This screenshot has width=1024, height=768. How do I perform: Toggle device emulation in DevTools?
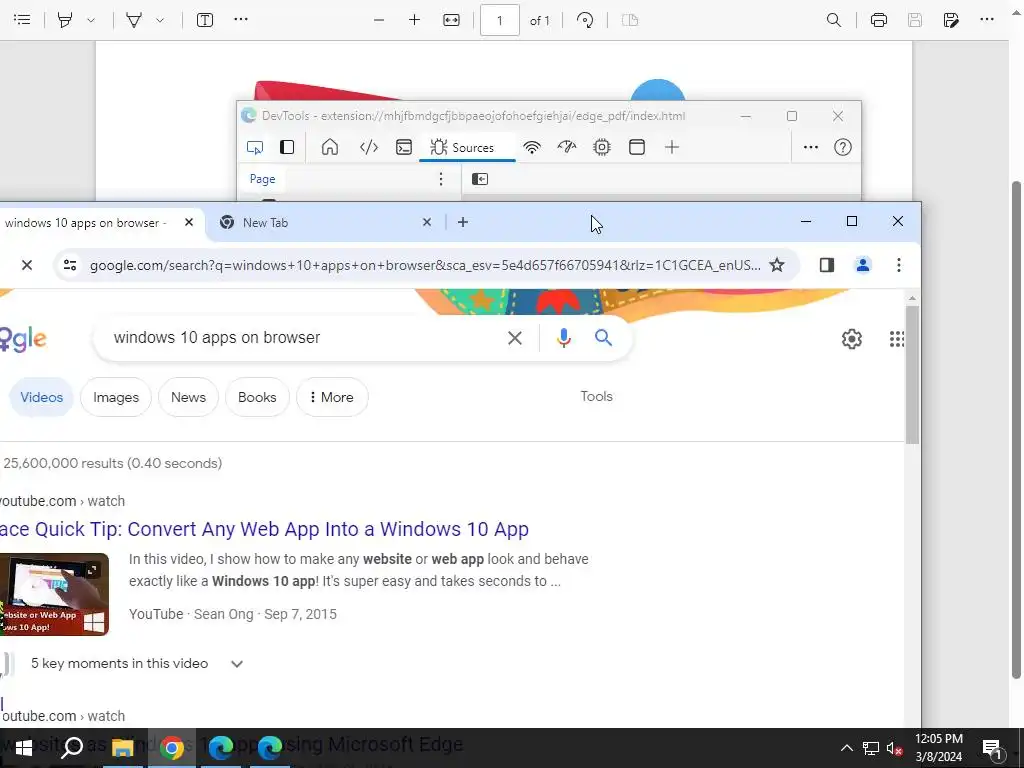pyautogui.click(x=287, y=148)
